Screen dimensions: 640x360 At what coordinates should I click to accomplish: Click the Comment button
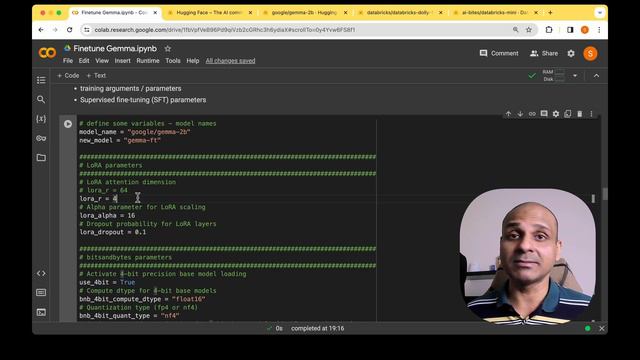point(499,53)
